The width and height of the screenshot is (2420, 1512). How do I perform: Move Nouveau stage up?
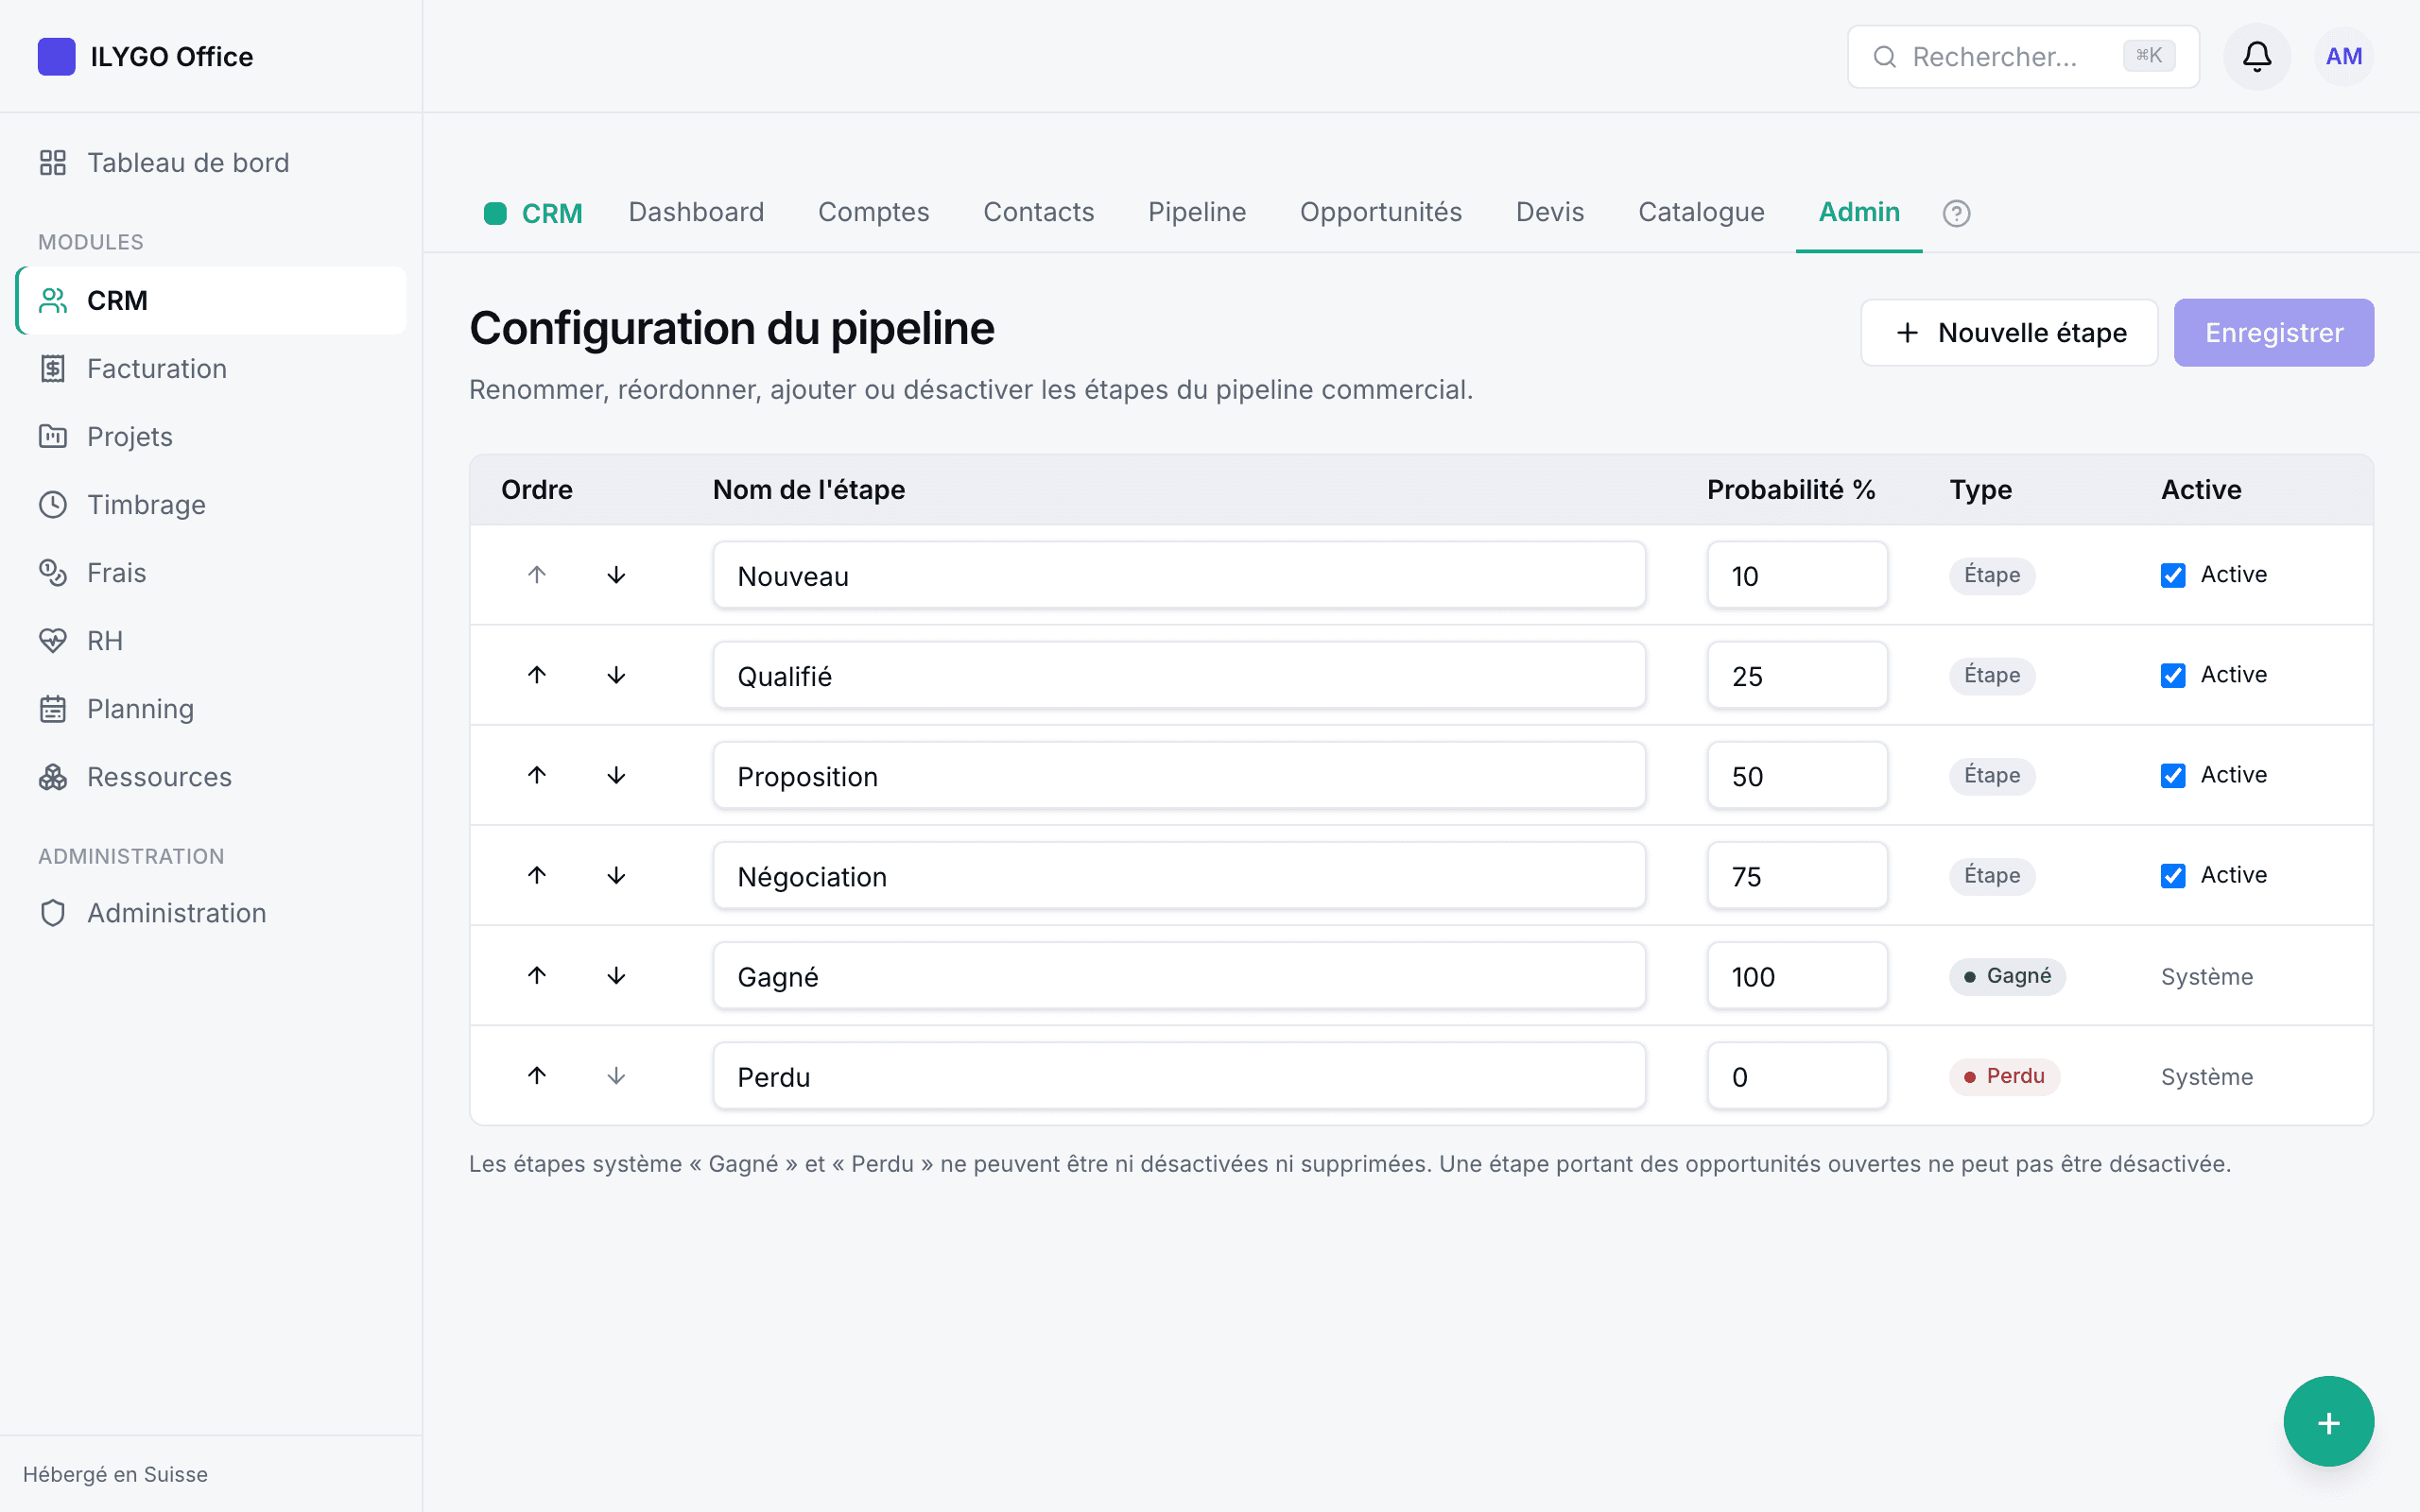[x=537, y=575]
